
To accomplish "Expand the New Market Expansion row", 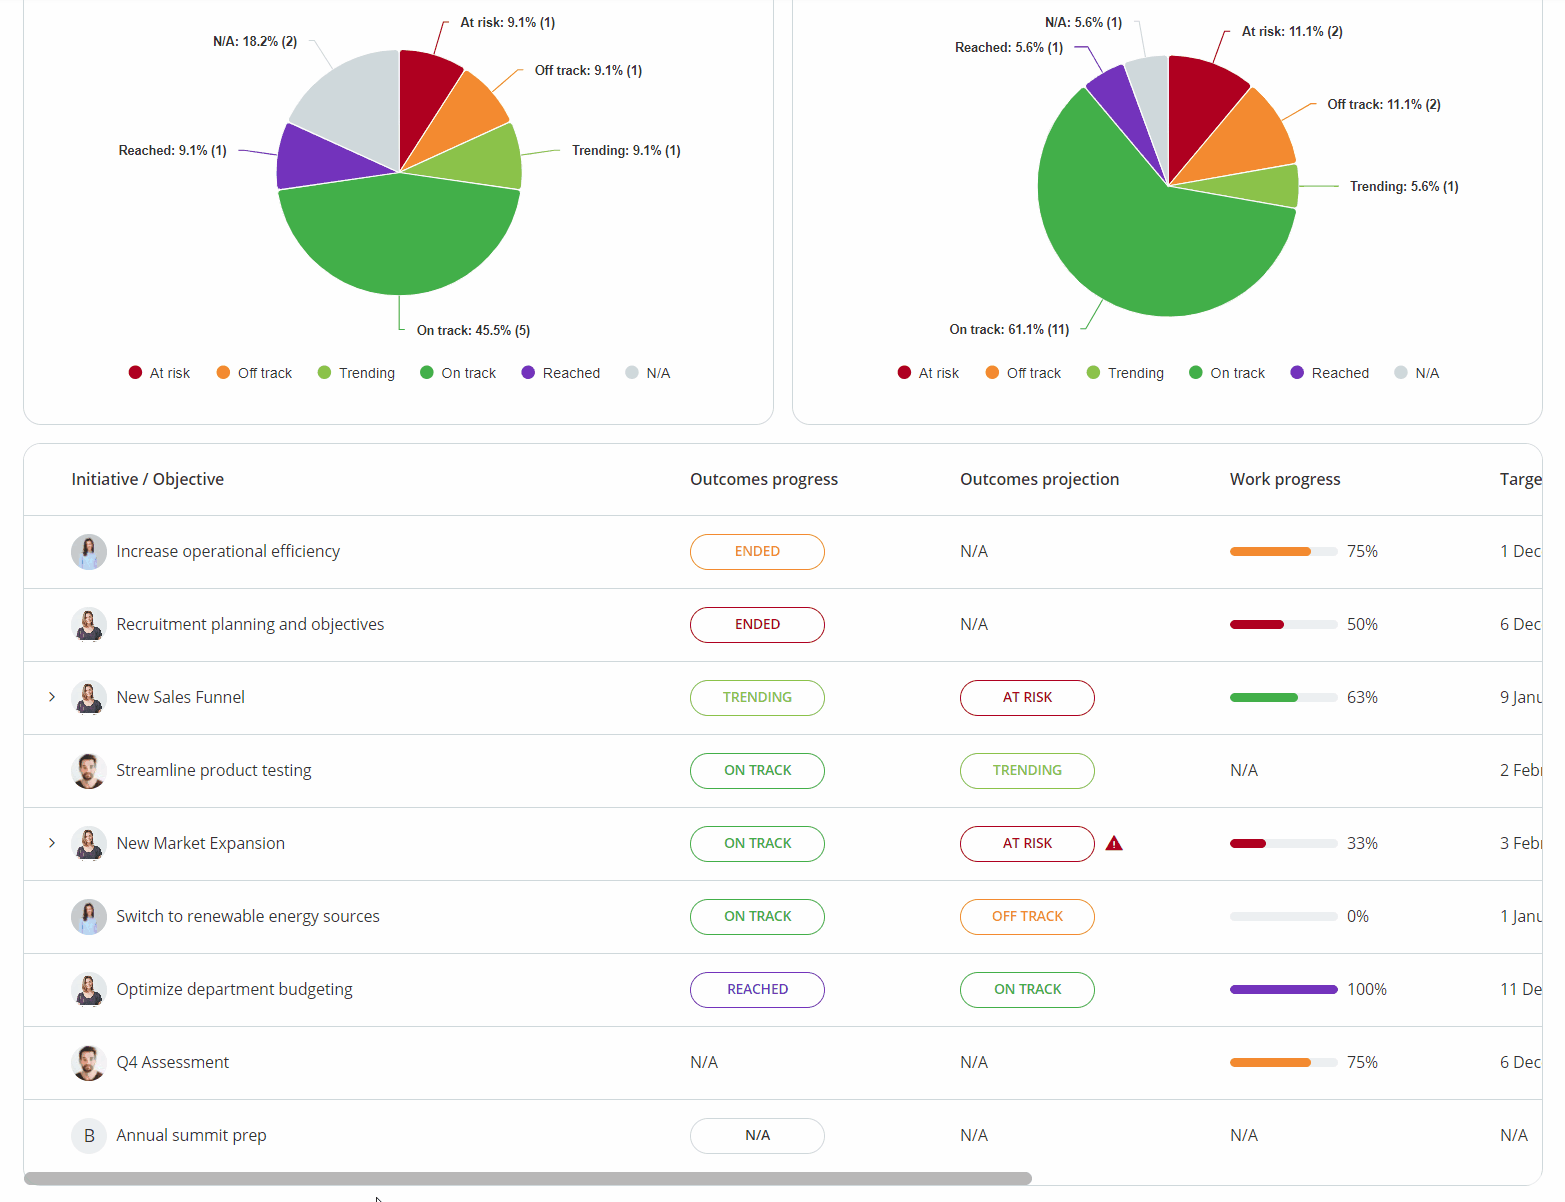I will point(51,843).
